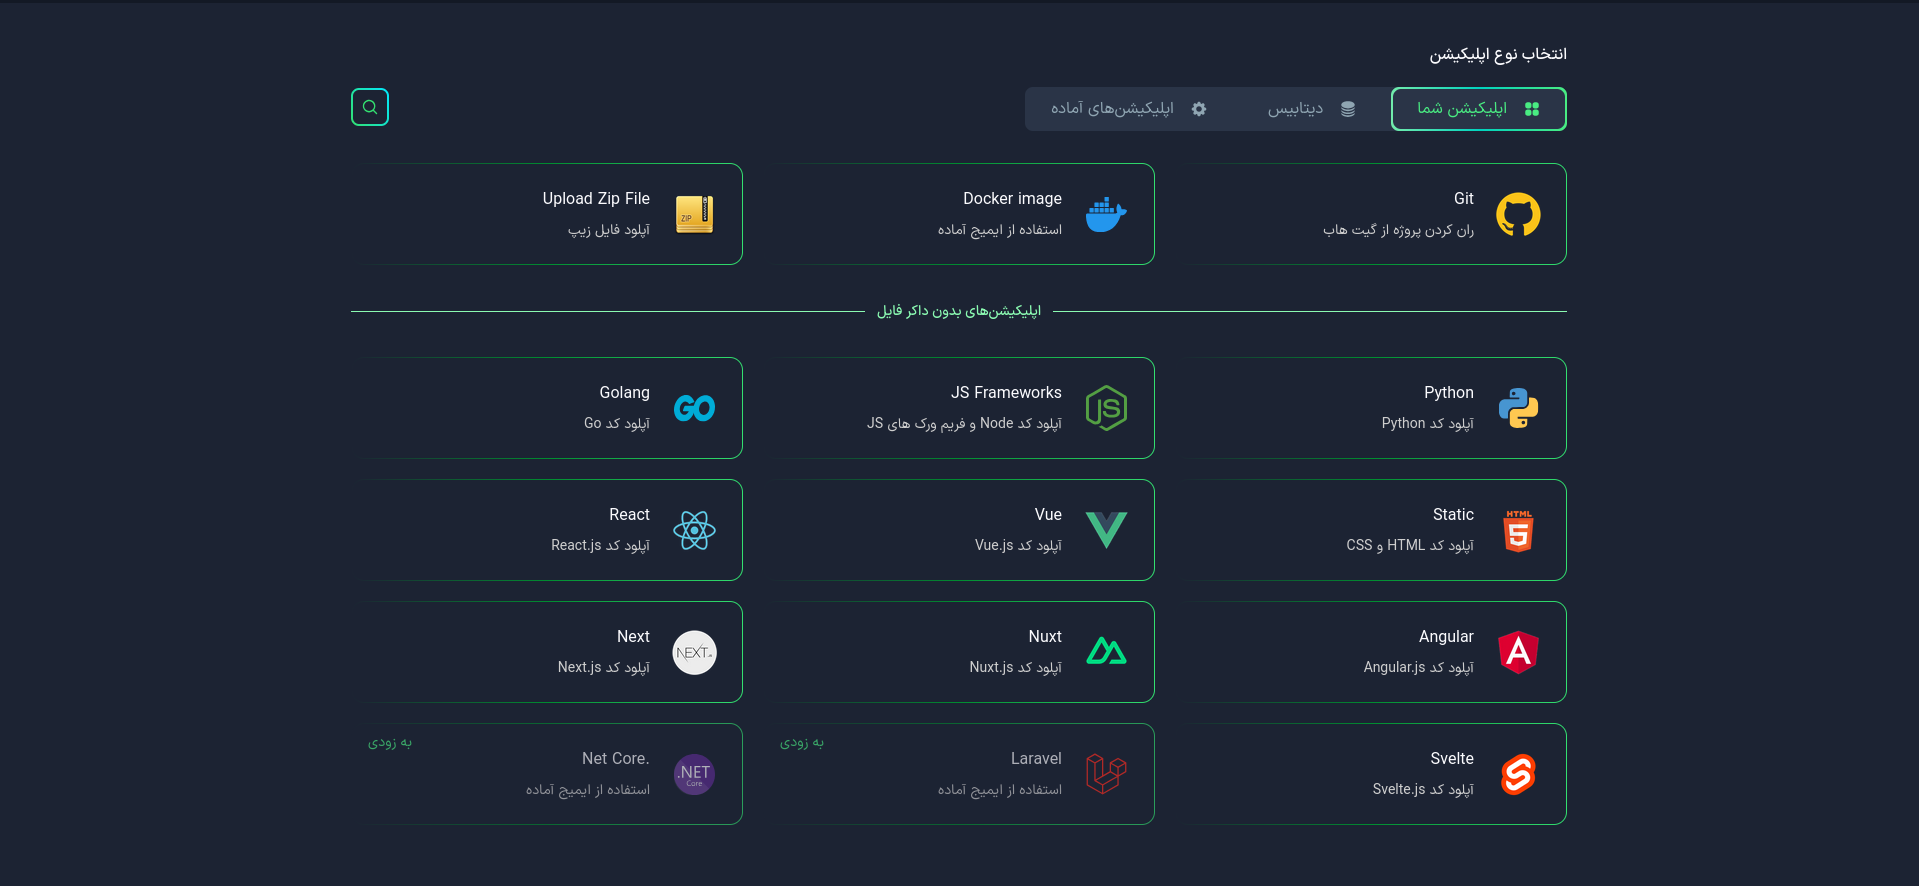Click the 'Net Core.' card title

click(x=616, y=758)
